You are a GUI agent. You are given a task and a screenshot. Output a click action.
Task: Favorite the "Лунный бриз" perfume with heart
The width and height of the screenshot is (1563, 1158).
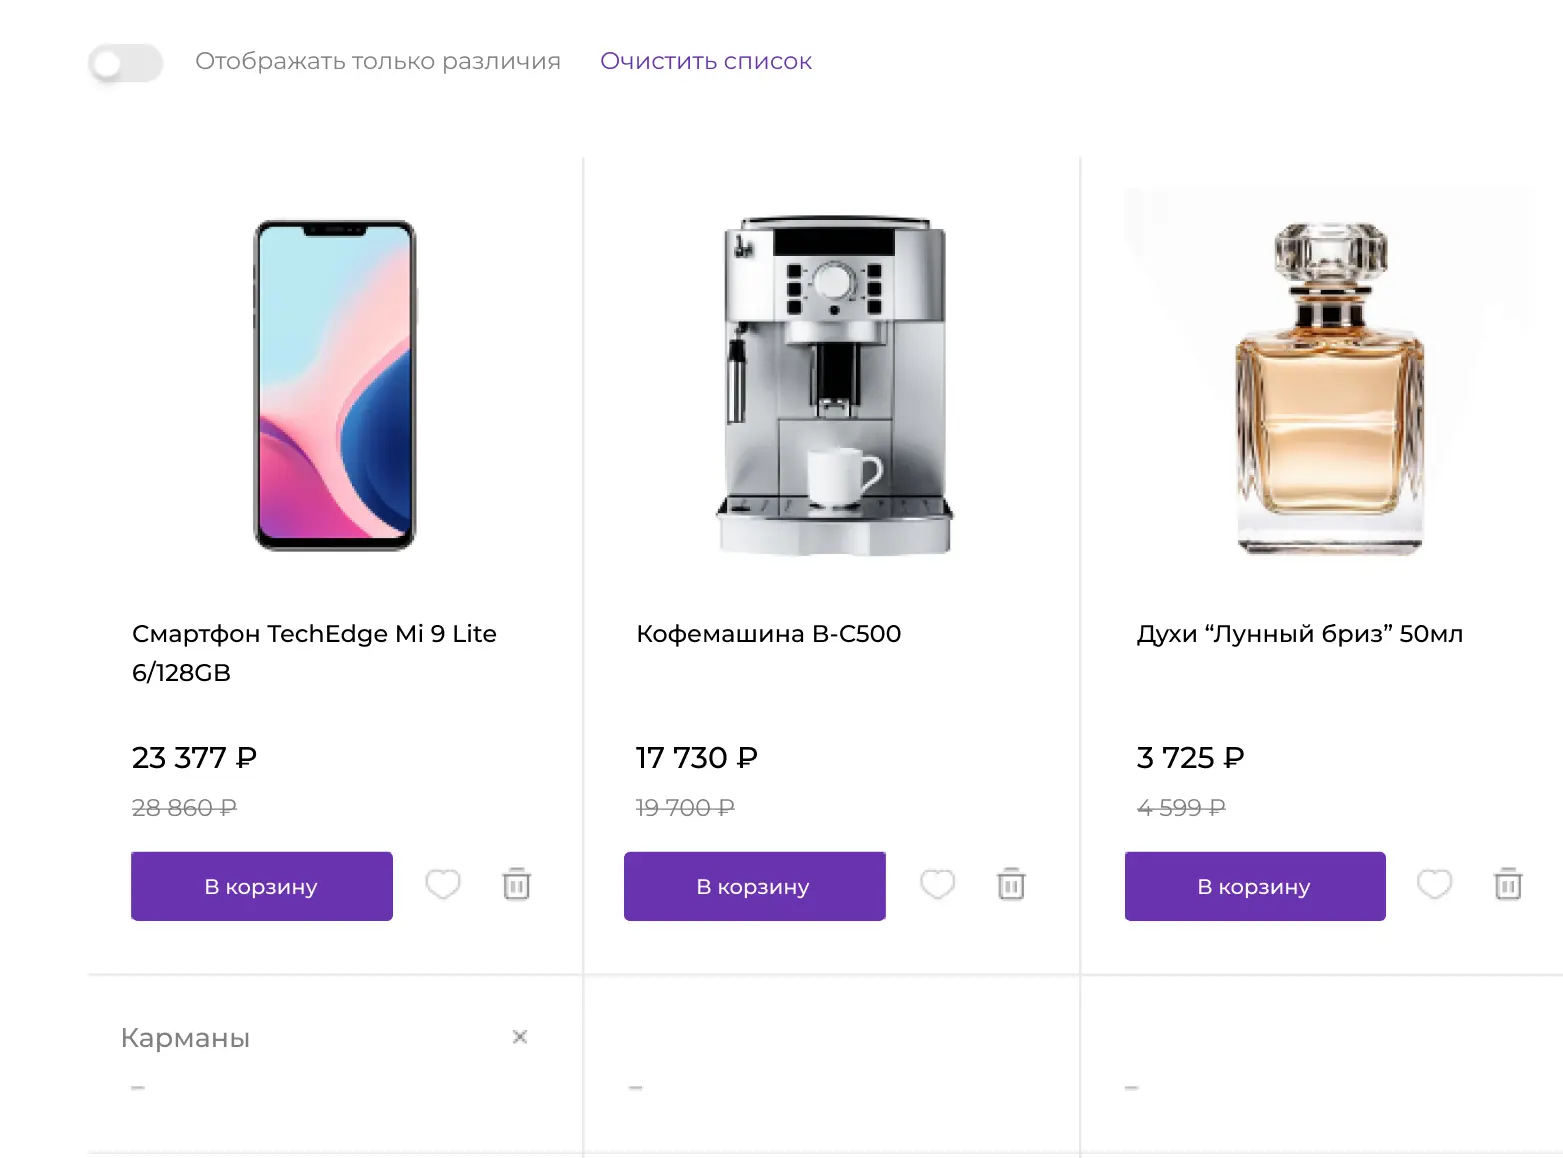(x=1434, y=885)
